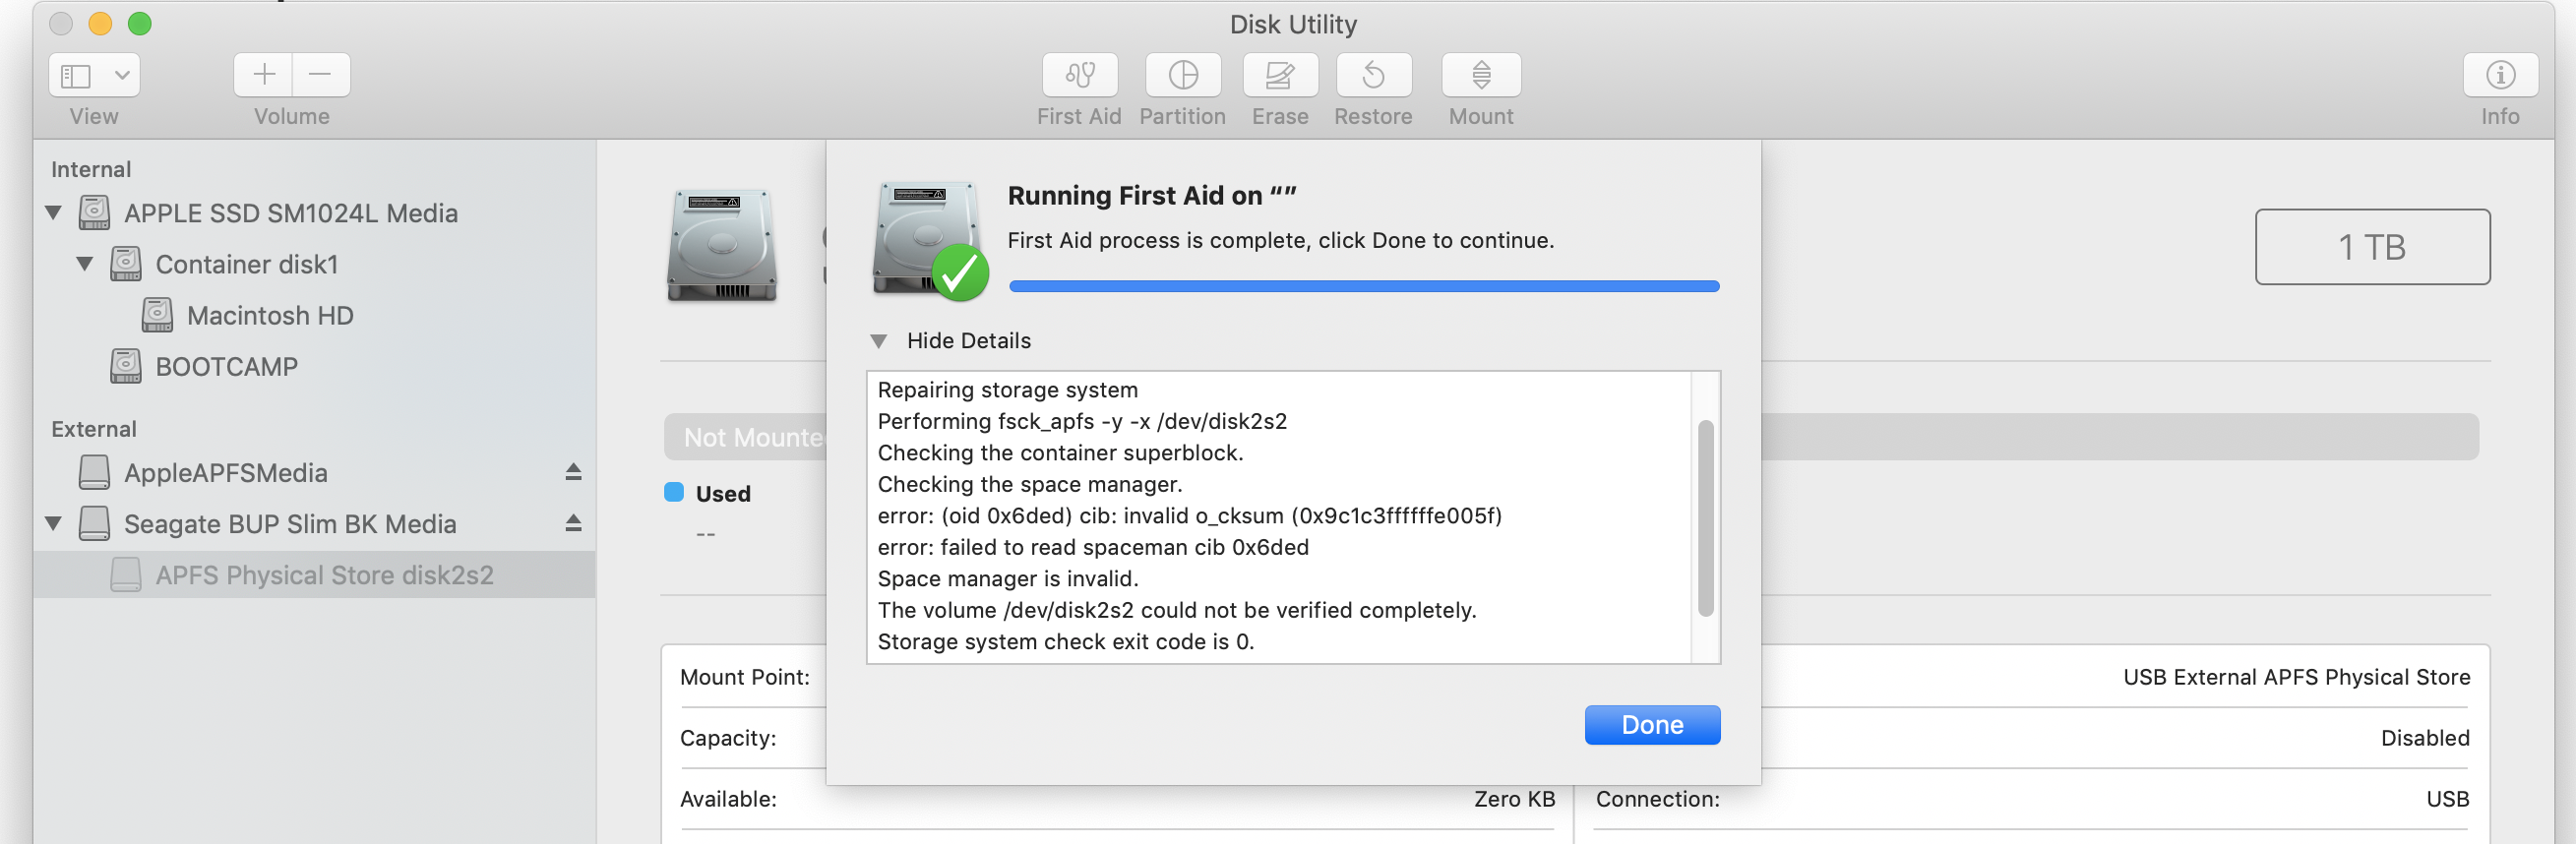This screenshot has width=2576, height=844.
Task: Click the add Volume plus button
Action: (x=264, y=75)
